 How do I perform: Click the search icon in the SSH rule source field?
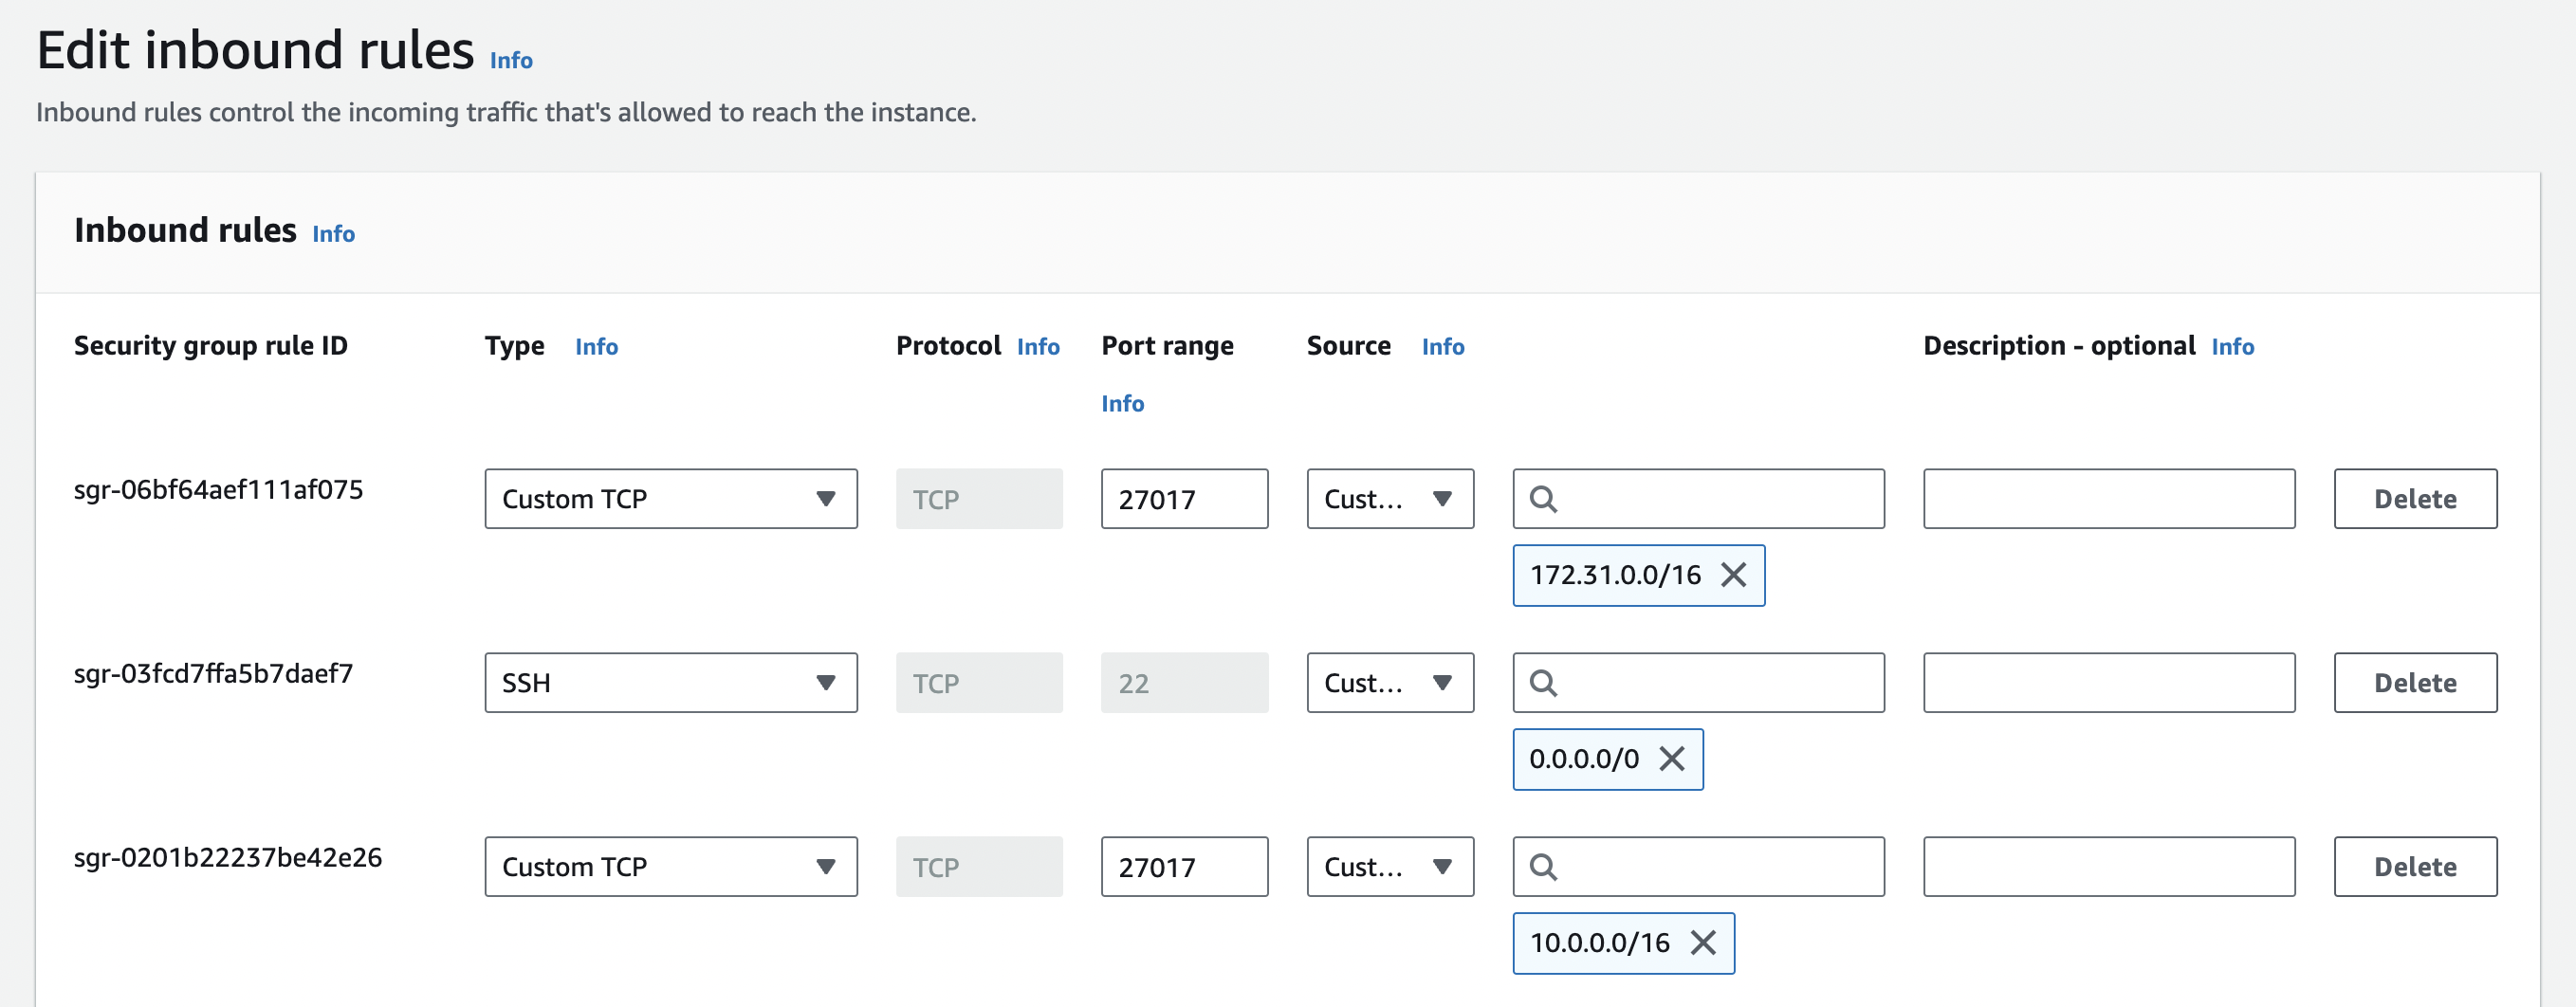tap(1543, 683)
